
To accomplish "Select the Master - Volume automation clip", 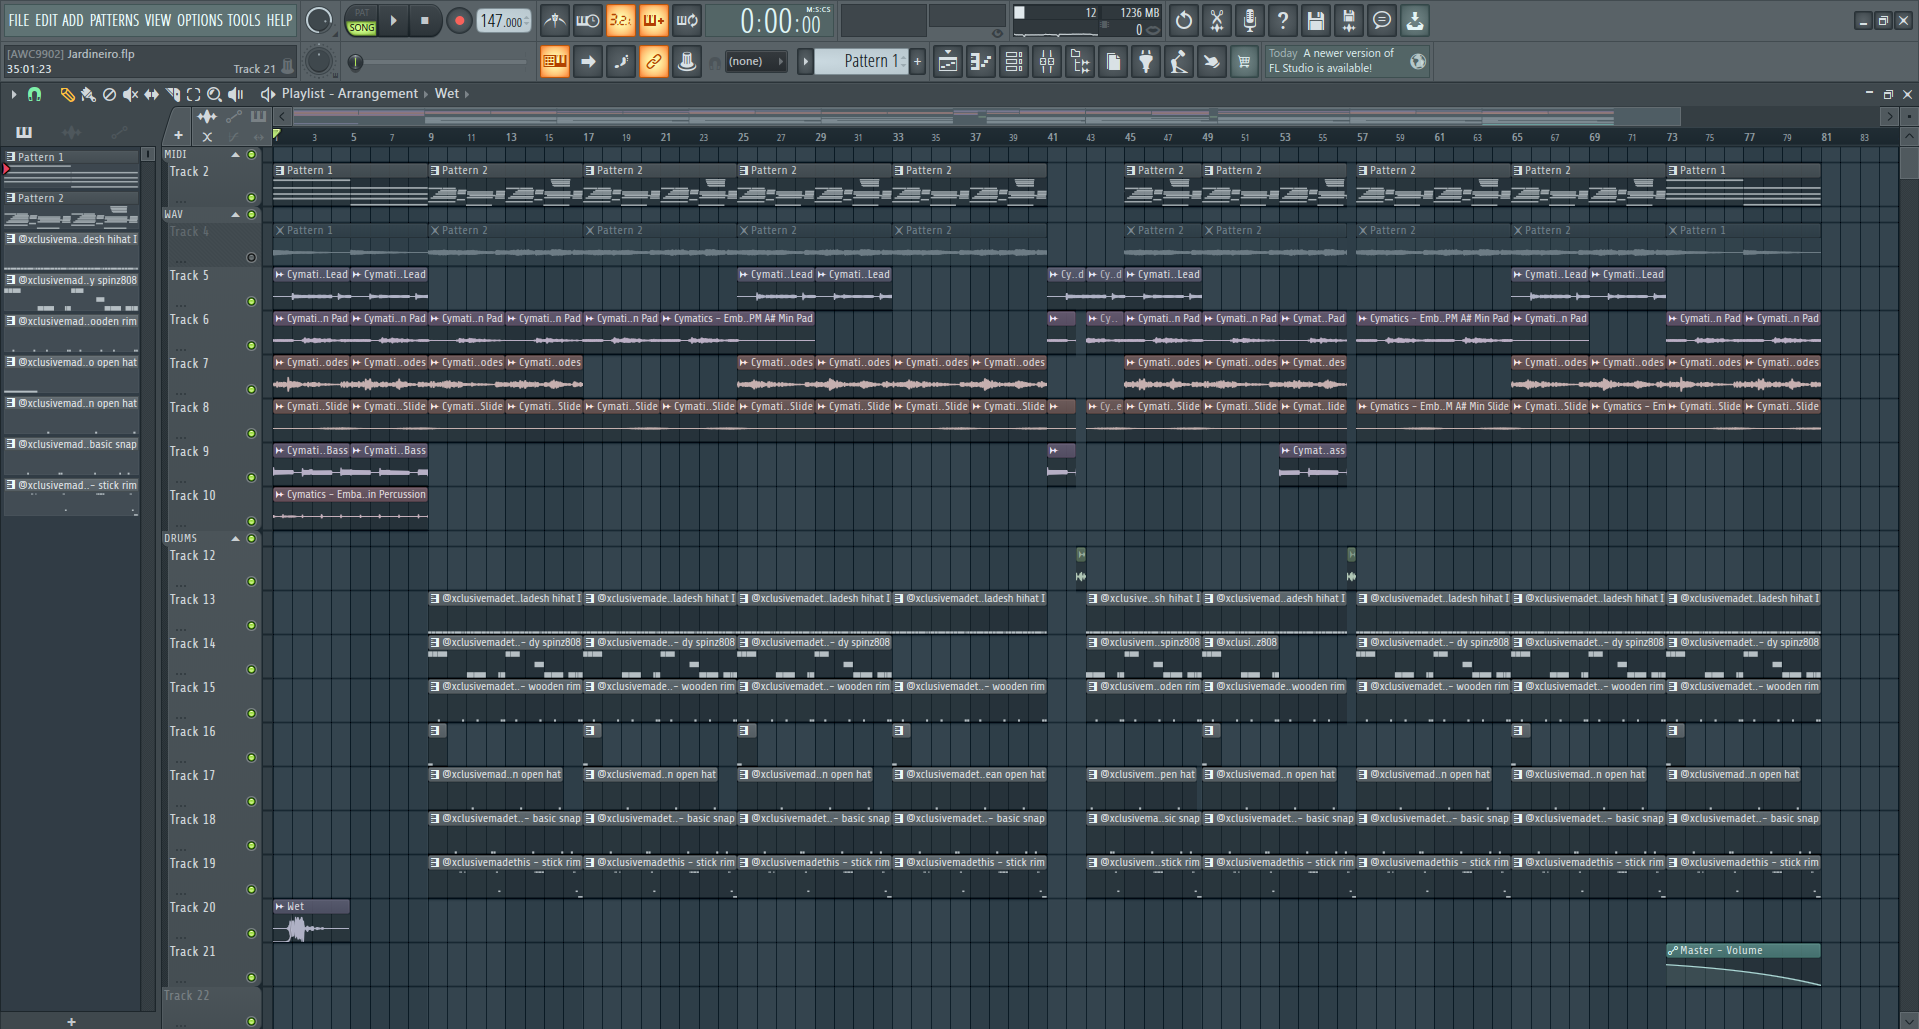I will tap(1743, 966).
